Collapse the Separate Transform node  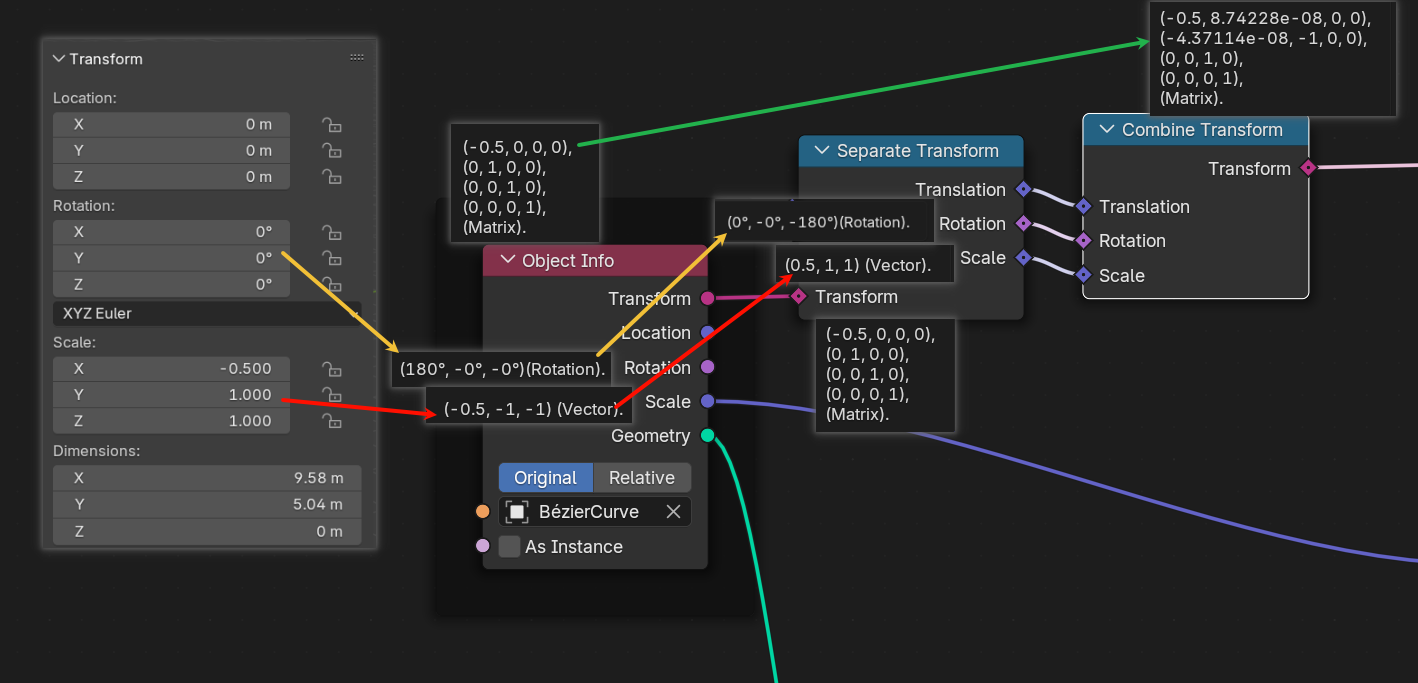(822, 151)
